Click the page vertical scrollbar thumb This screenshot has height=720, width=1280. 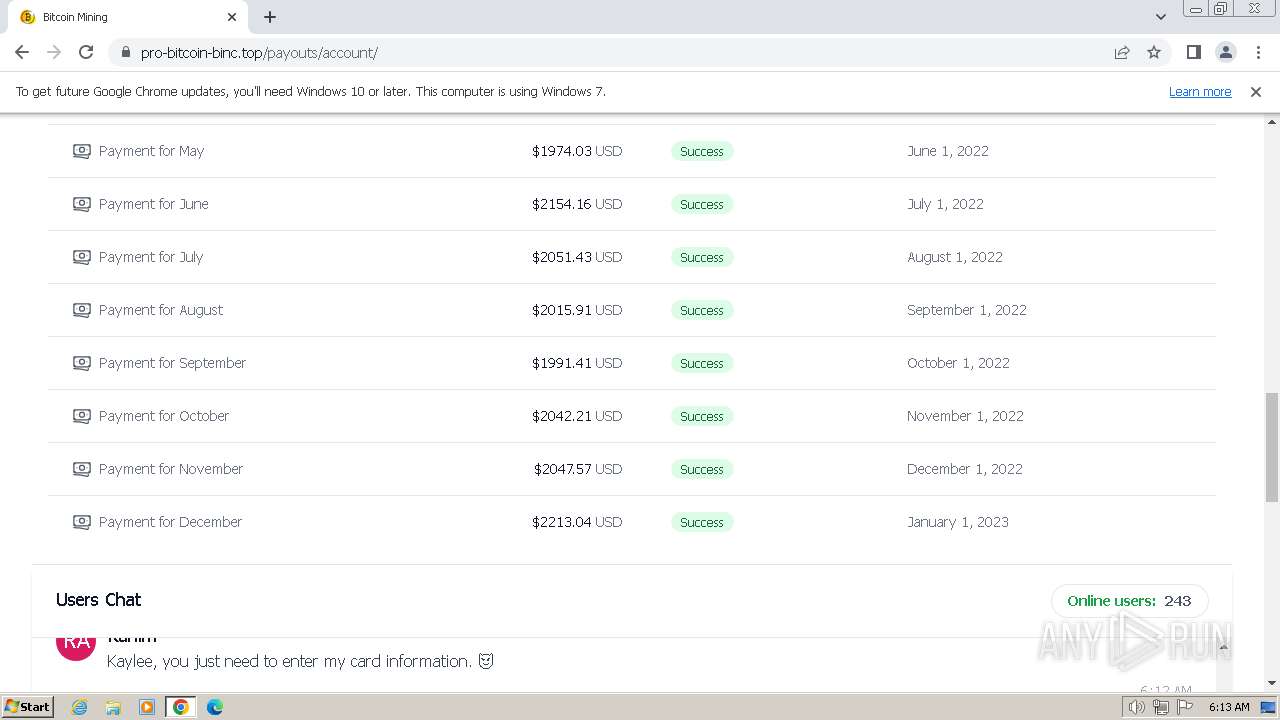coord(1272,447)
